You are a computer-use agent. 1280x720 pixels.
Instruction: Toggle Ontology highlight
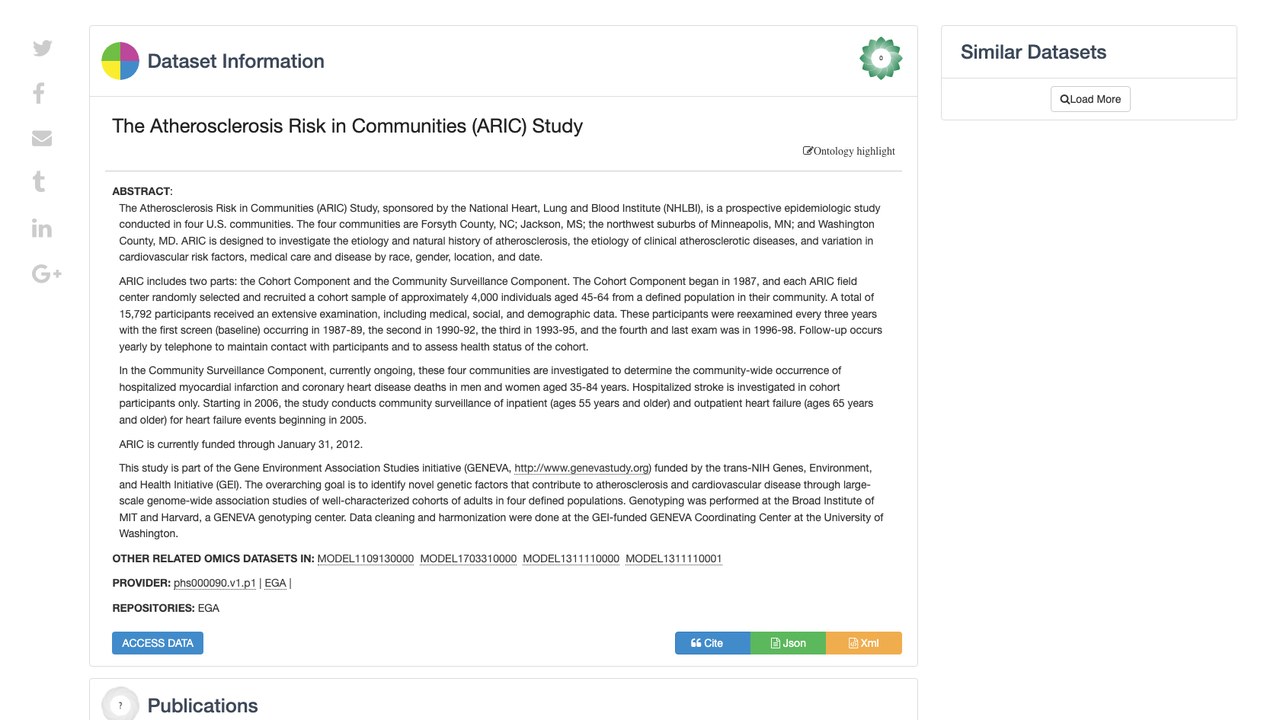click(849, 151)
